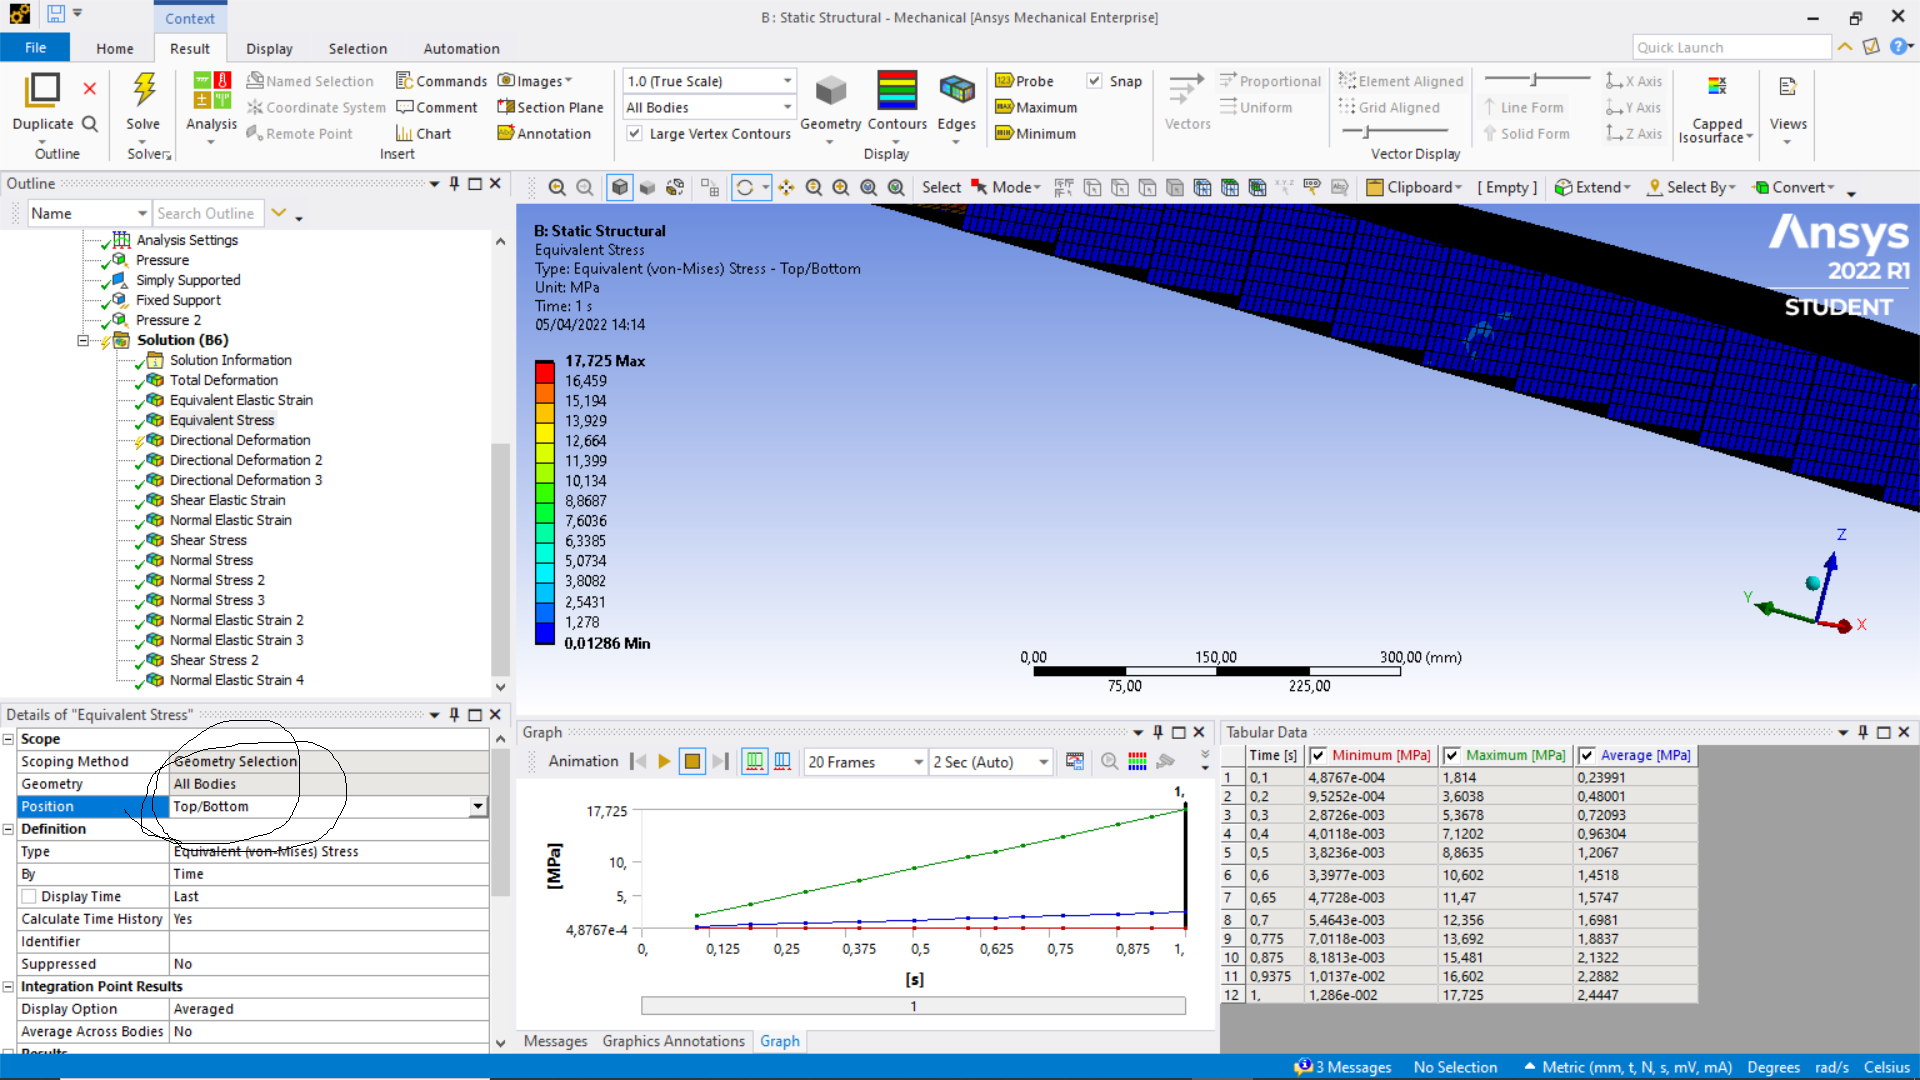The height and width of the screenshot is (1080, 1920).
Task: Click the Solve lightning bolt icon
Action: tap(143, 90)
